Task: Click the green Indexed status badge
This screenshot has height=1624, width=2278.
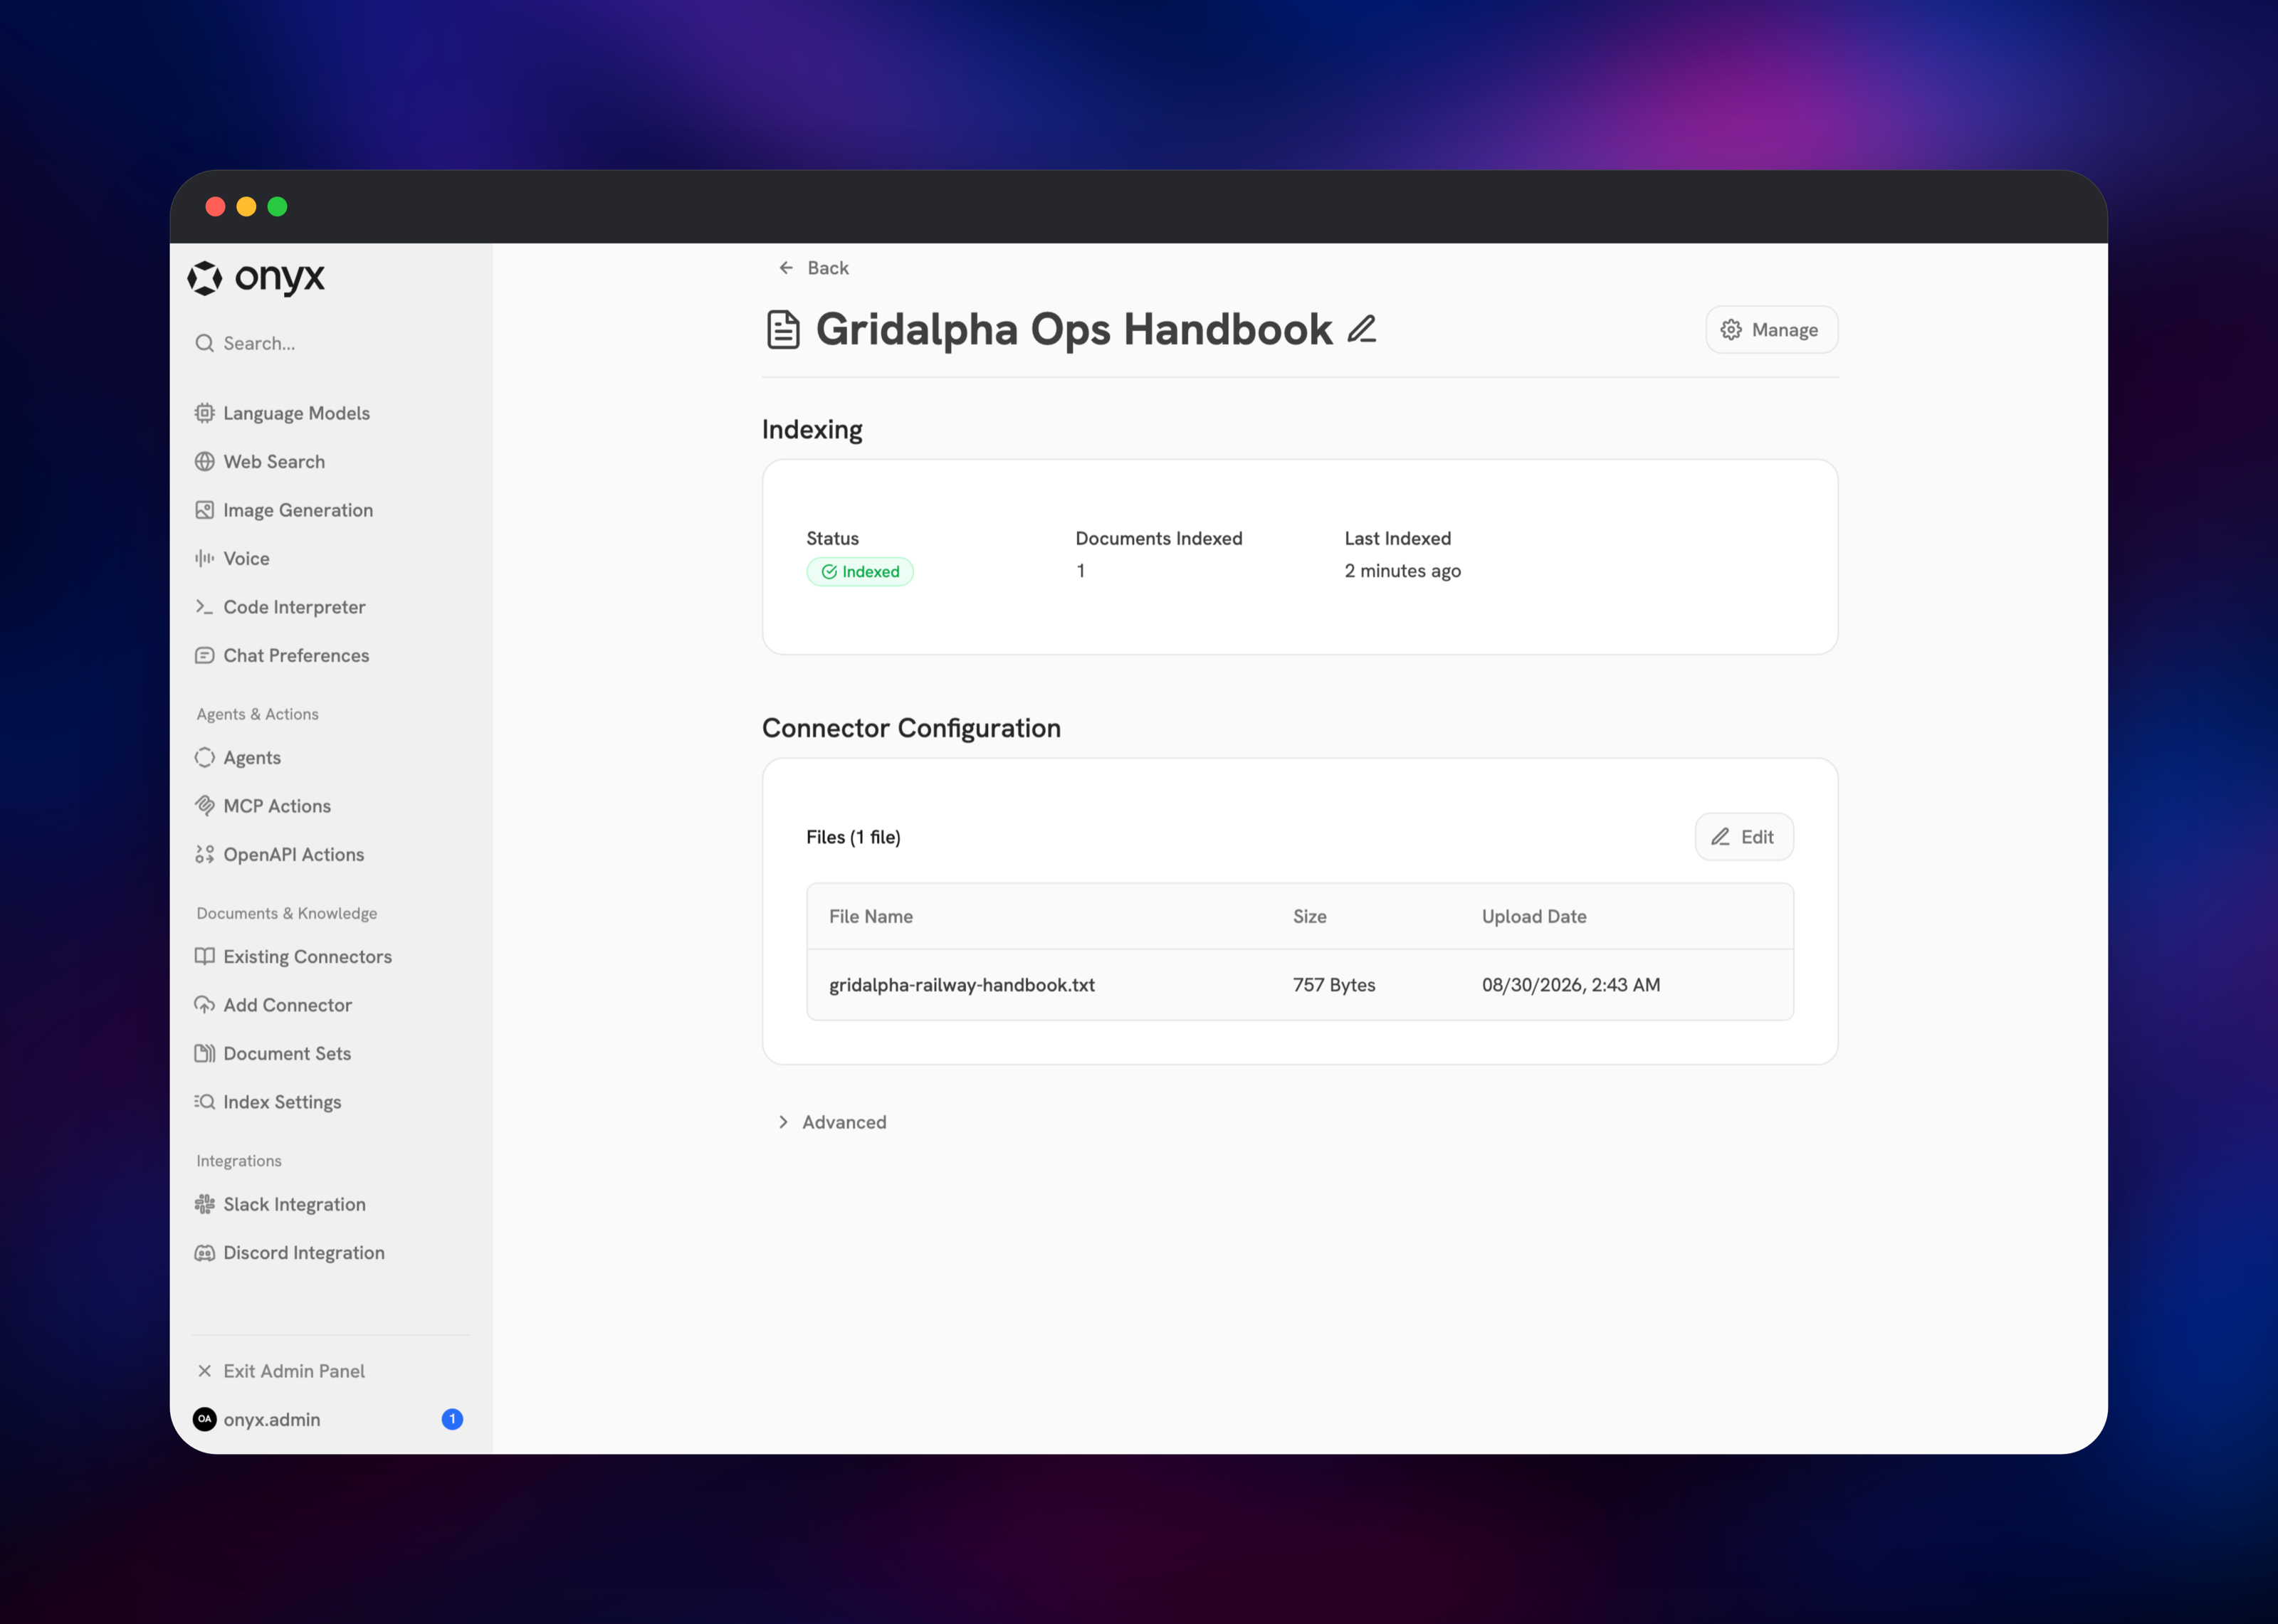Action: 860,572
